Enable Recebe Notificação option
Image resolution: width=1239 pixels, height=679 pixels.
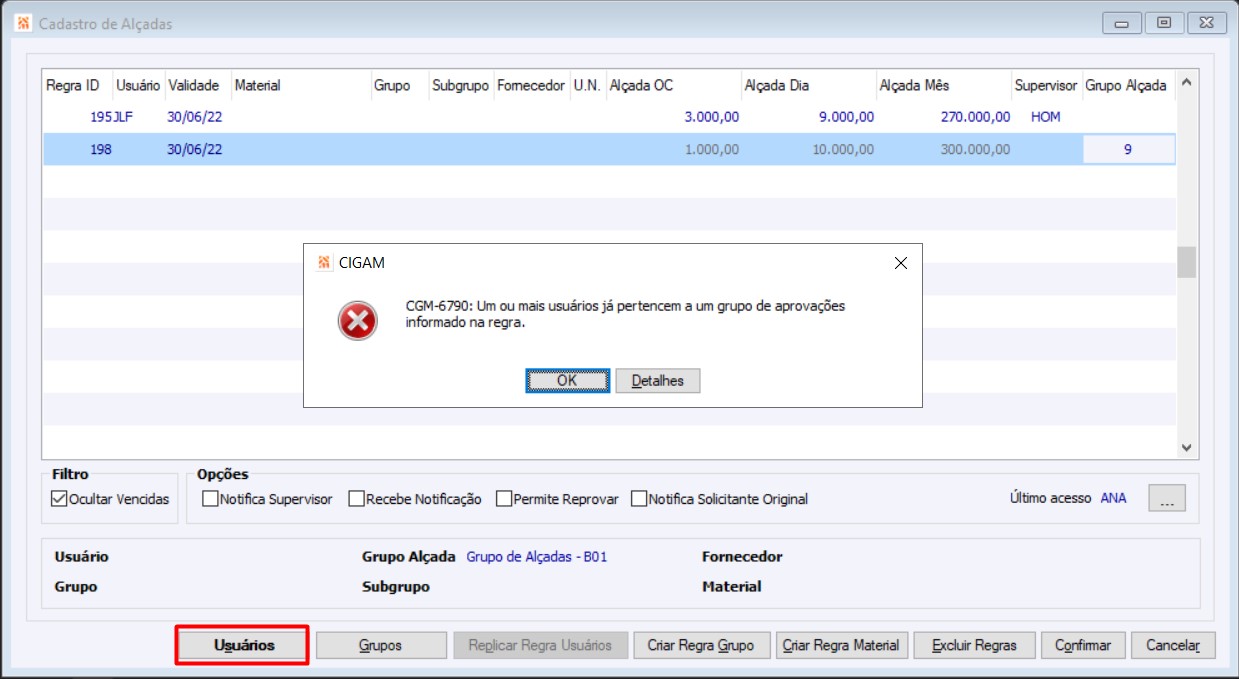pos(356,499)
